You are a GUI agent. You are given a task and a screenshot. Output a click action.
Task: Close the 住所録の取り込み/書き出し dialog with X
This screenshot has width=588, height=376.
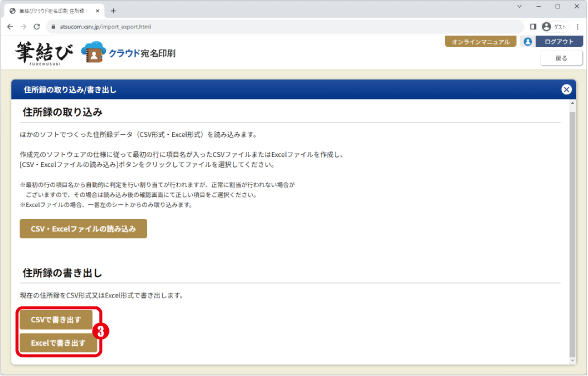[x=566, y=89]
